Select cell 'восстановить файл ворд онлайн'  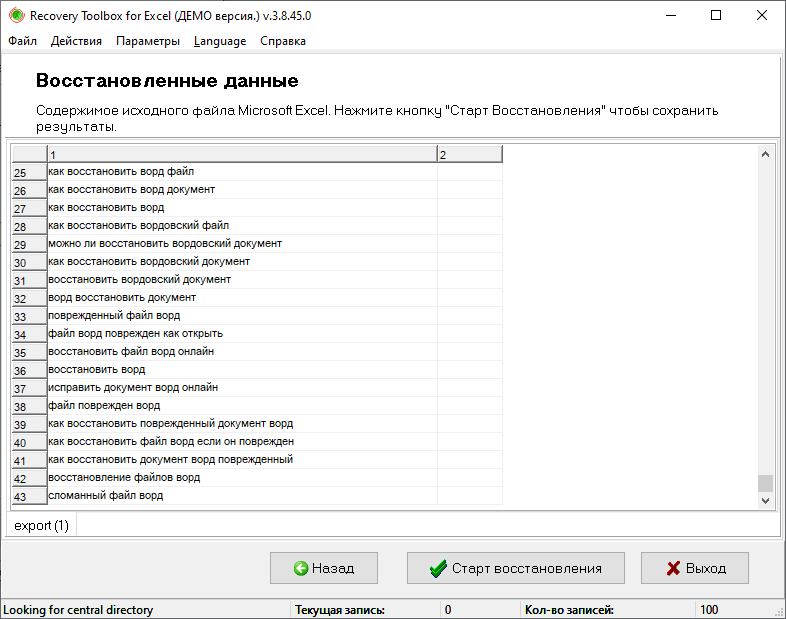[x=242, y=352]
